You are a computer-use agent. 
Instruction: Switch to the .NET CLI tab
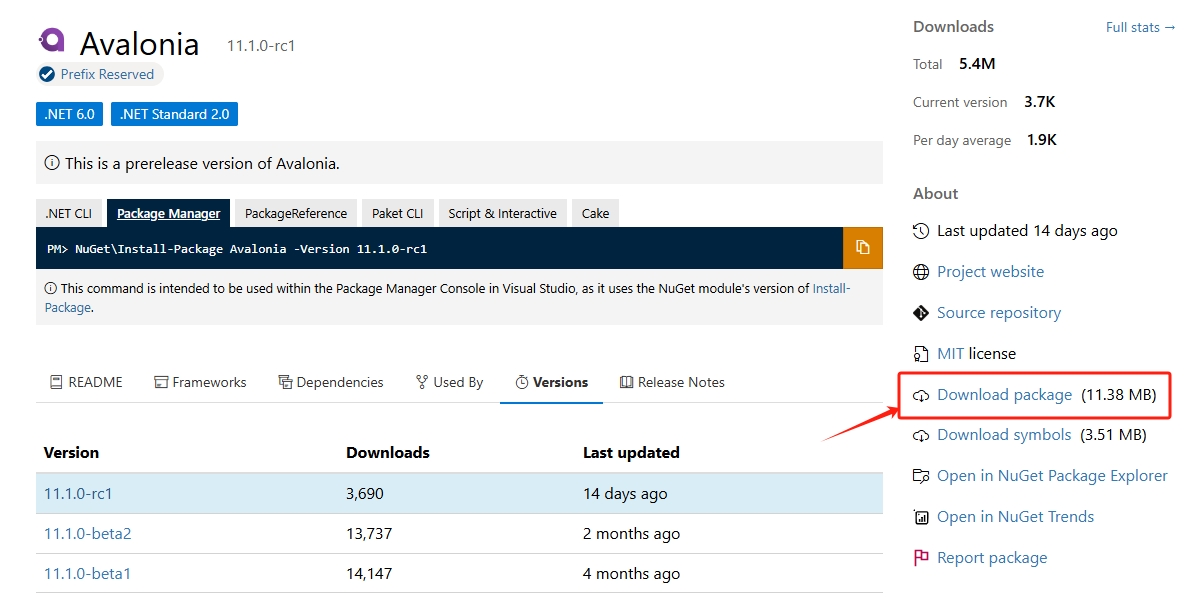(69, 213)
